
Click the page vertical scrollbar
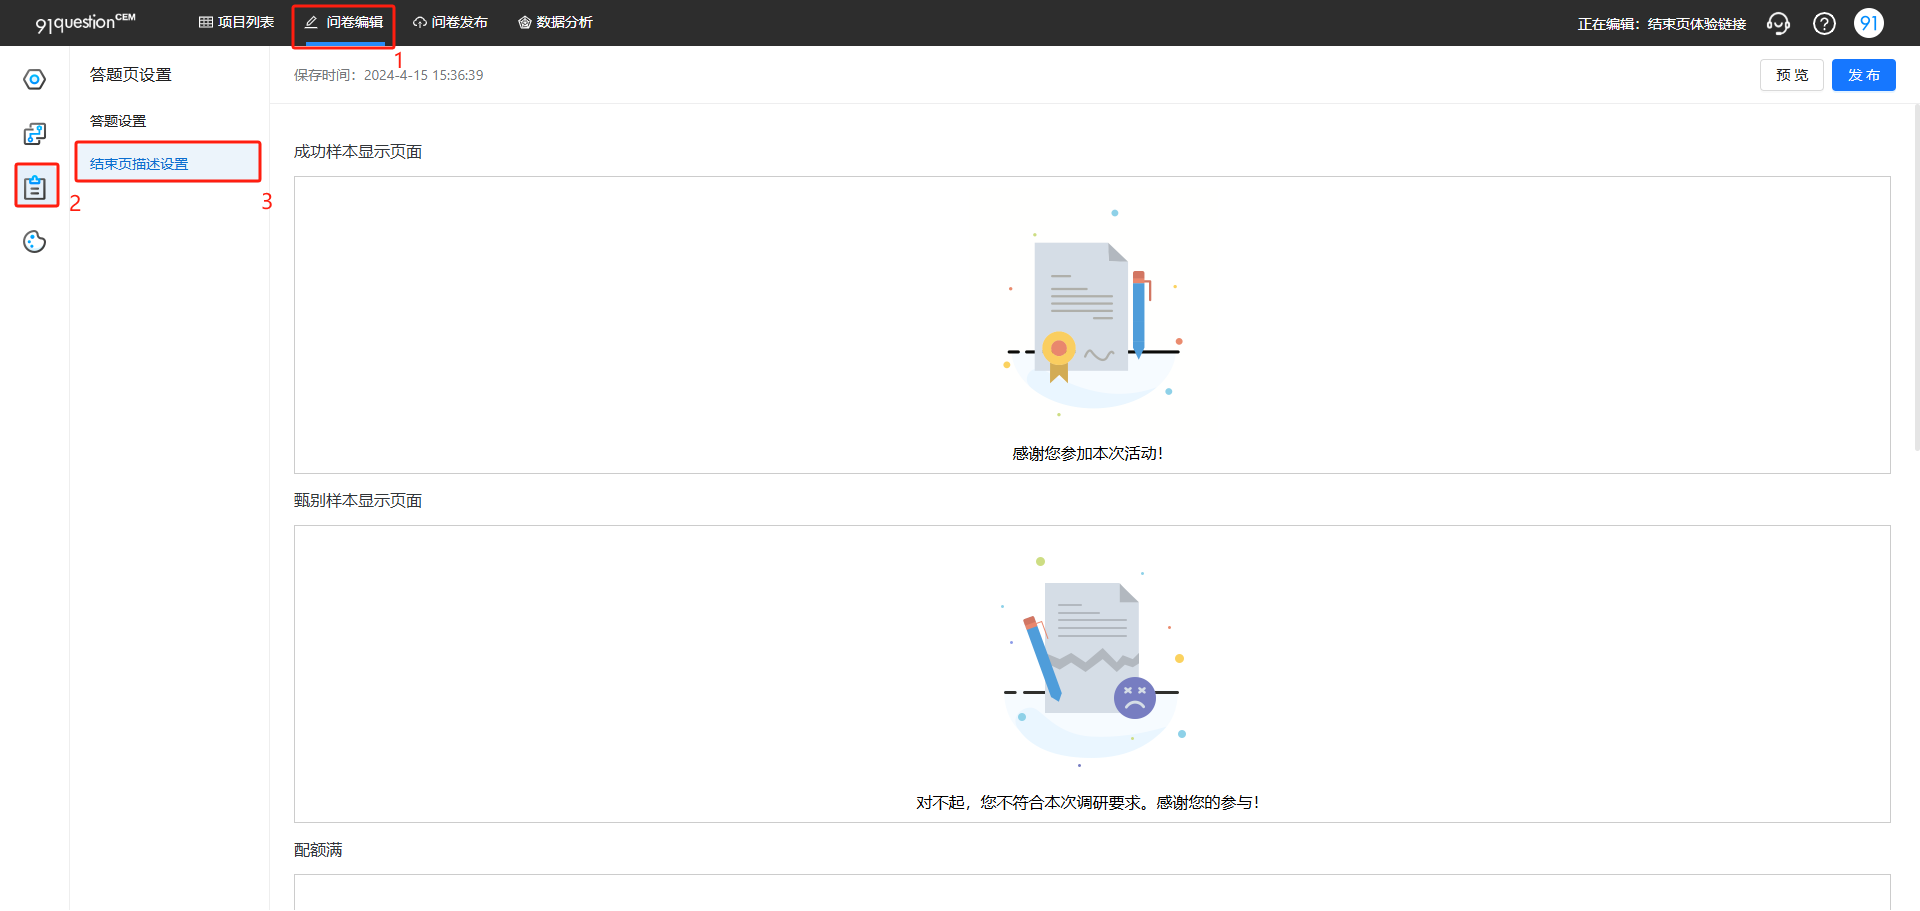click(x=1915, y=278)
